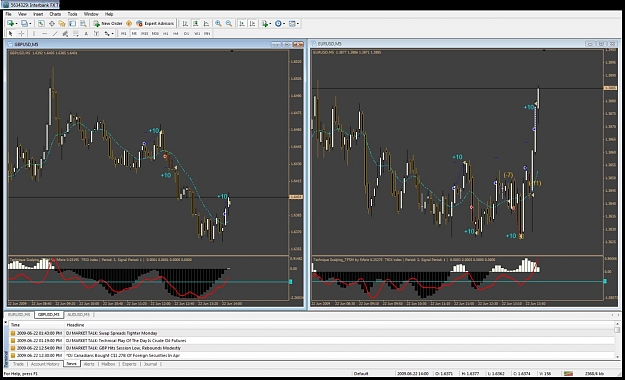The image size is (625, 380).
Task: Switch timeframe to H1
Action: (x=165, y=34)
